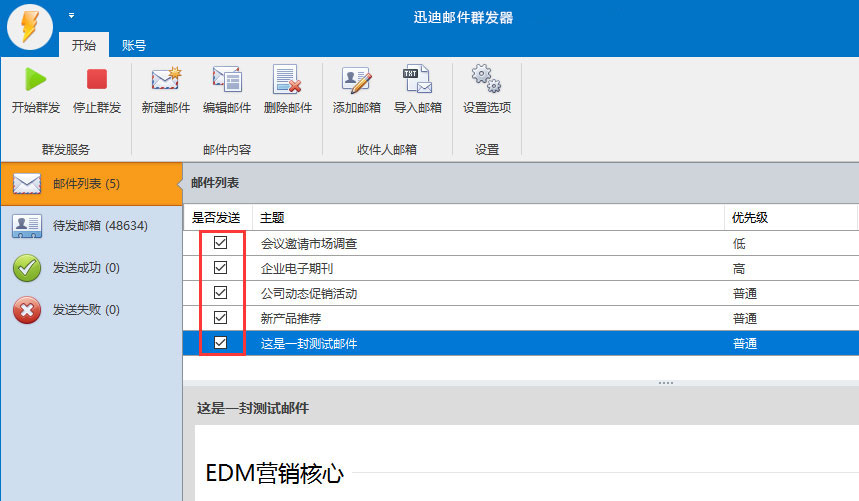Select the 新产品推荐 email subject
This screenshot has width=859, height=501.
(x=291, y=319)
